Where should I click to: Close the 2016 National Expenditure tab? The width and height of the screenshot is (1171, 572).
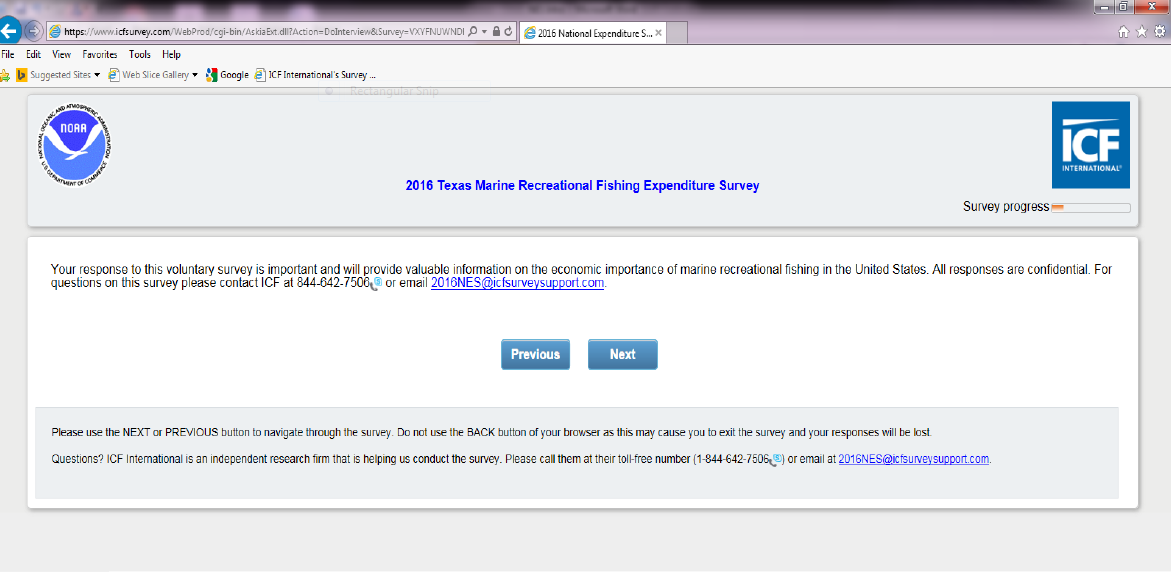[657, 32]
